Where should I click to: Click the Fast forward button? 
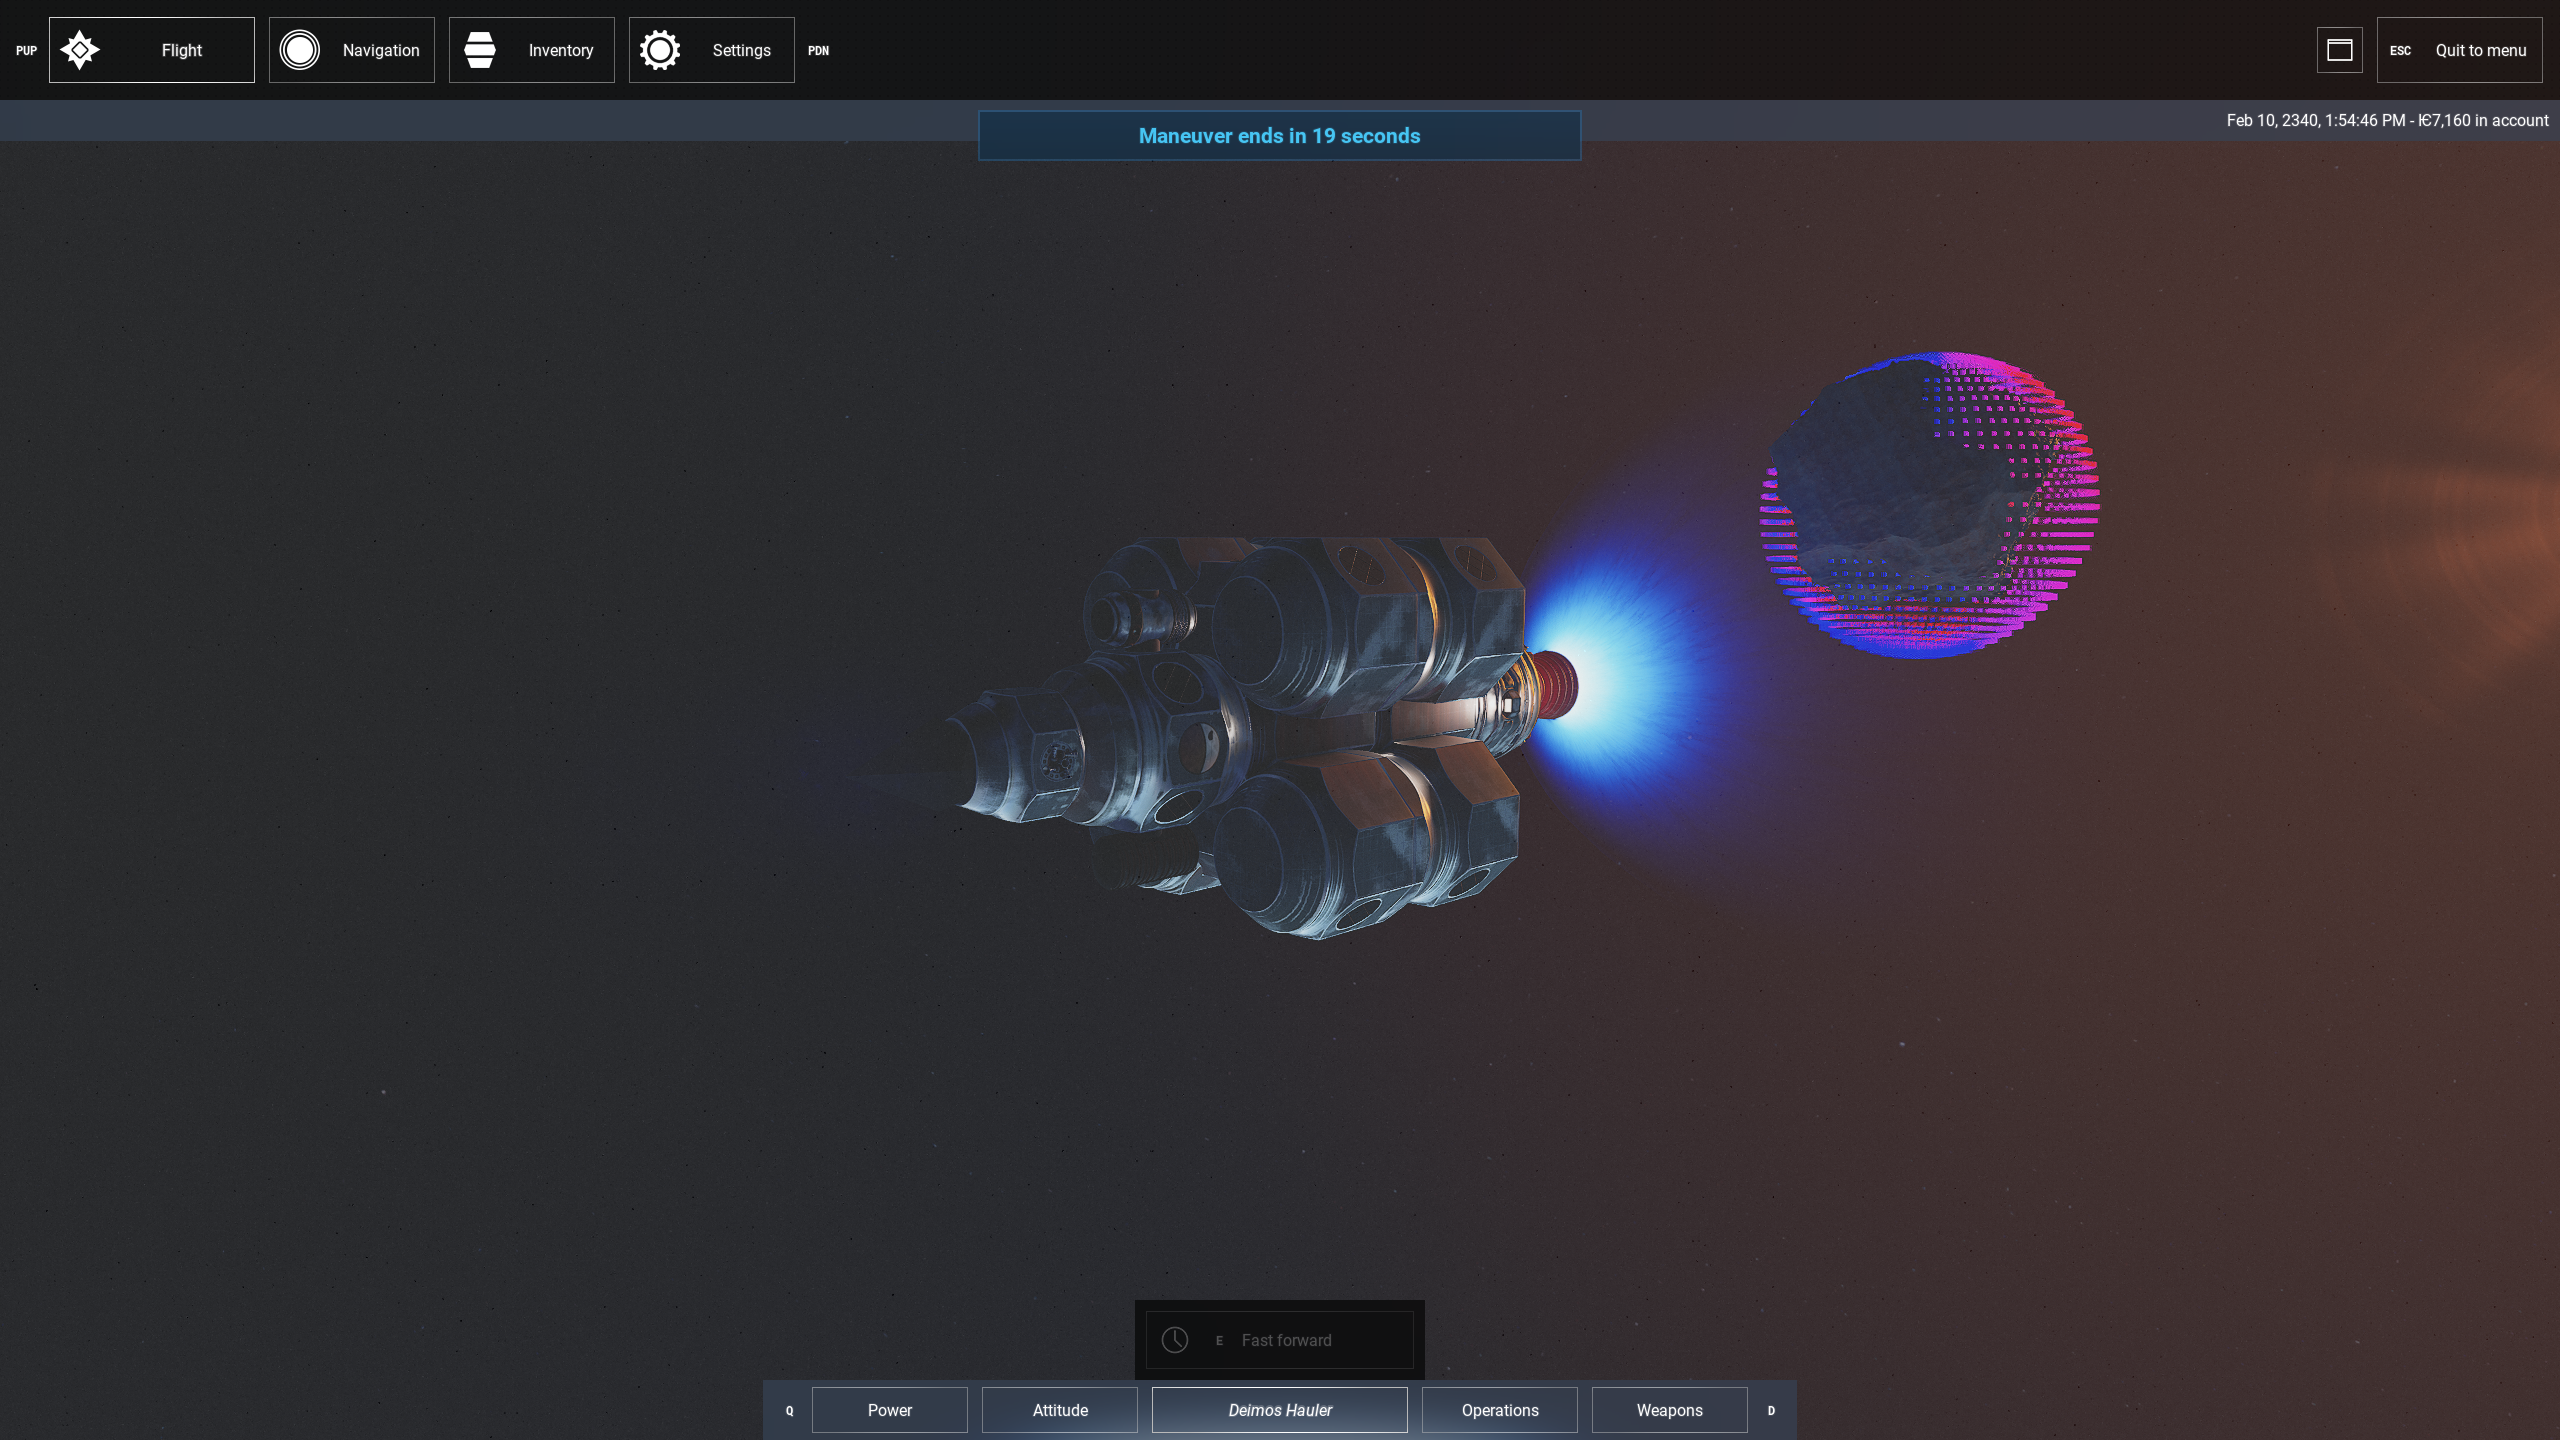coord(1286,1340)
